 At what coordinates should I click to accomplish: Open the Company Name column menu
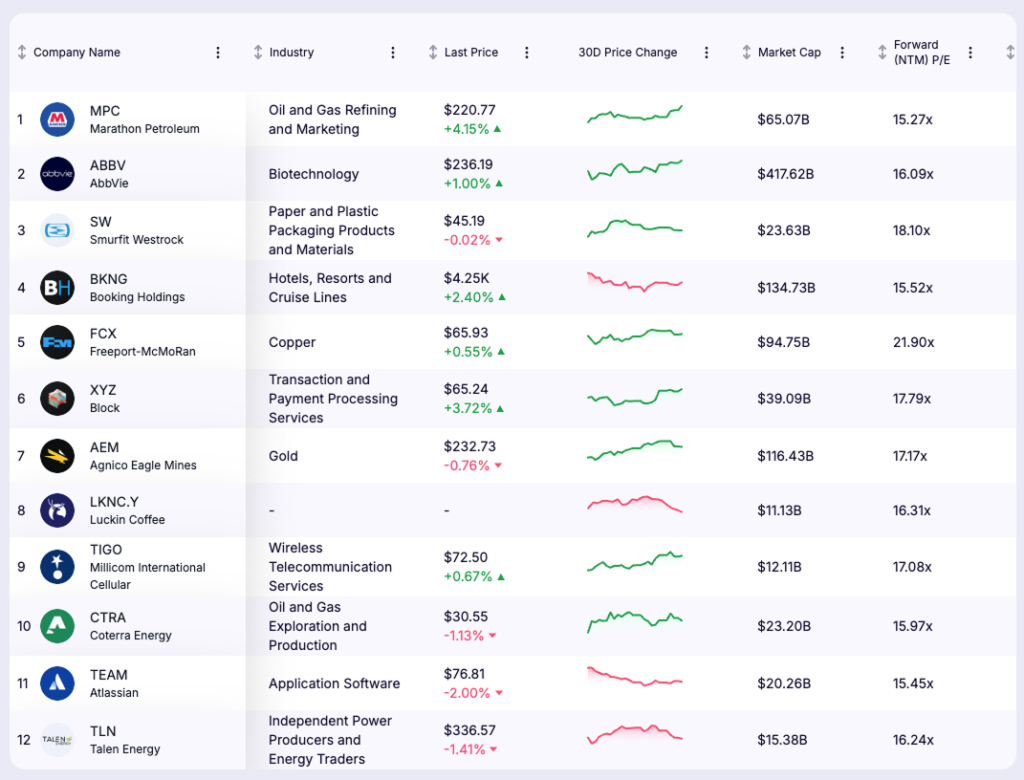[218, 52]
